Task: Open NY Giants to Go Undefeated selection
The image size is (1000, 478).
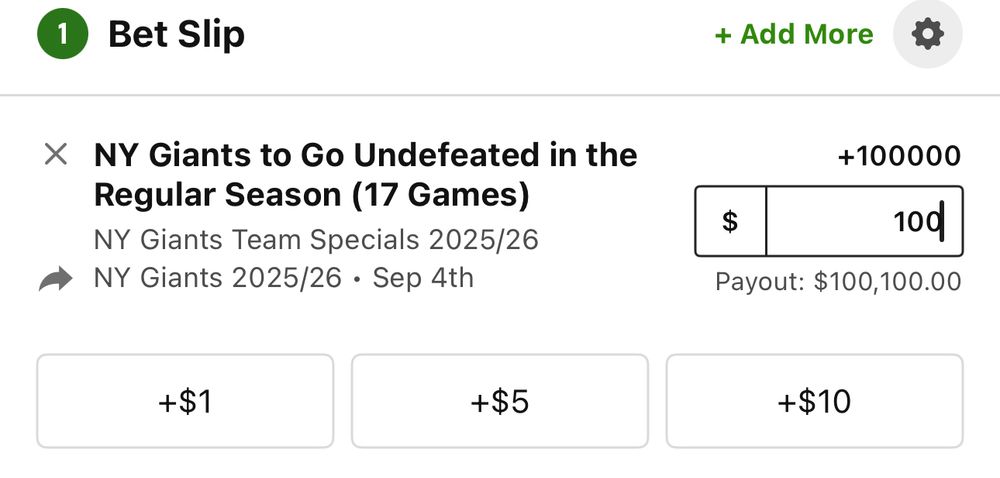Action: (365, 175)
